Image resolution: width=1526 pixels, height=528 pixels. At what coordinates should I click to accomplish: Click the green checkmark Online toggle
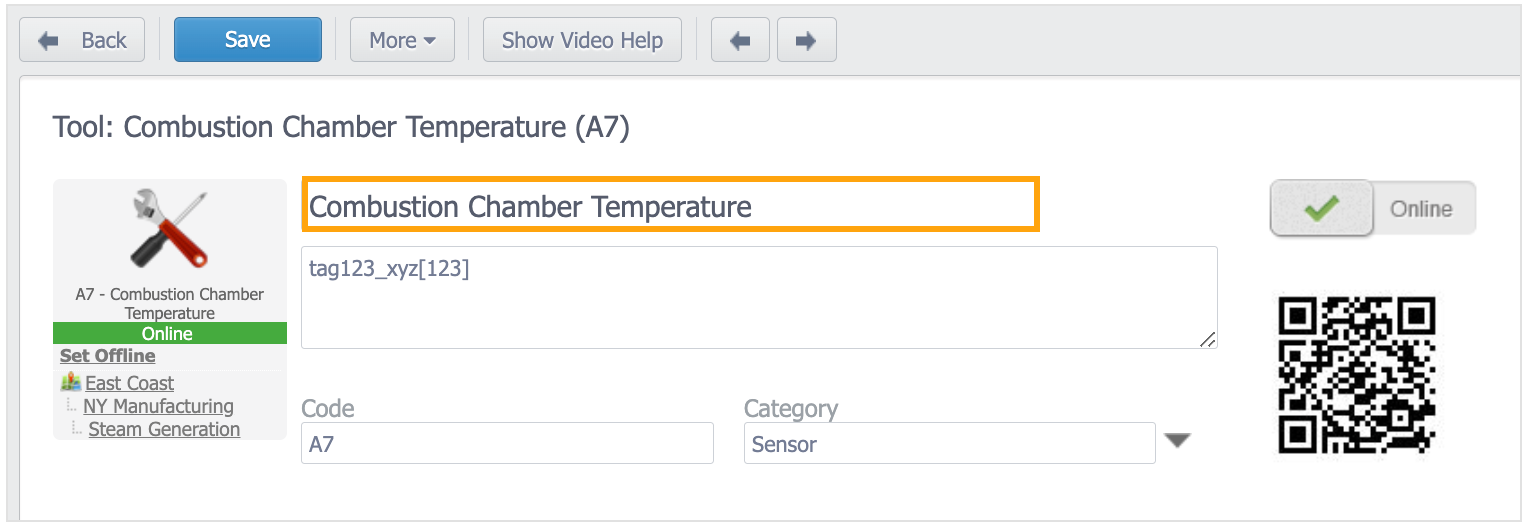(x=1321, y=209)
